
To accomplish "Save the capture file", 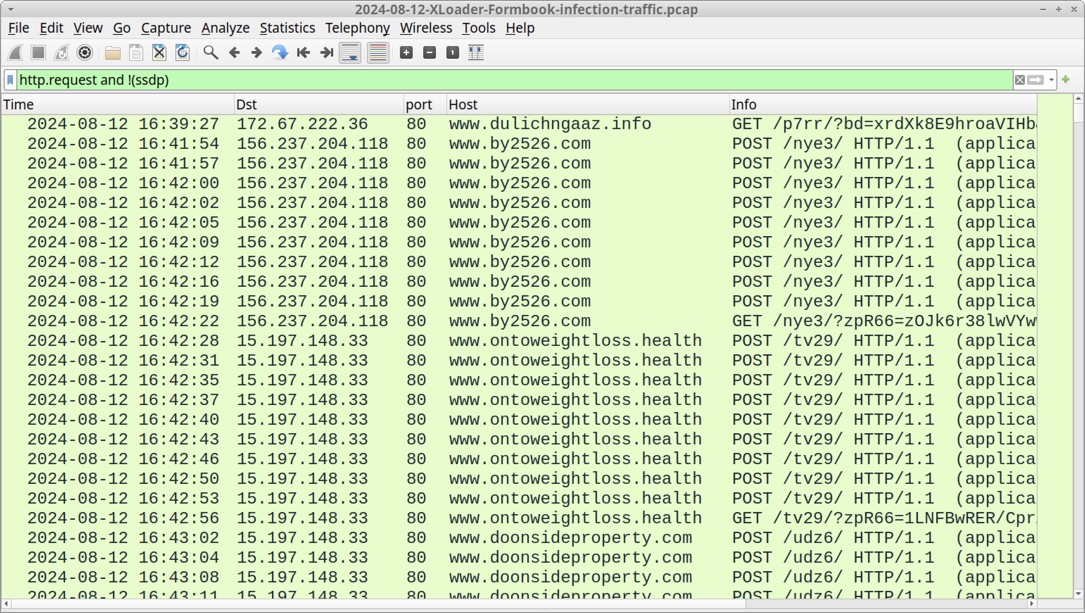I will [x=136, y=53].
